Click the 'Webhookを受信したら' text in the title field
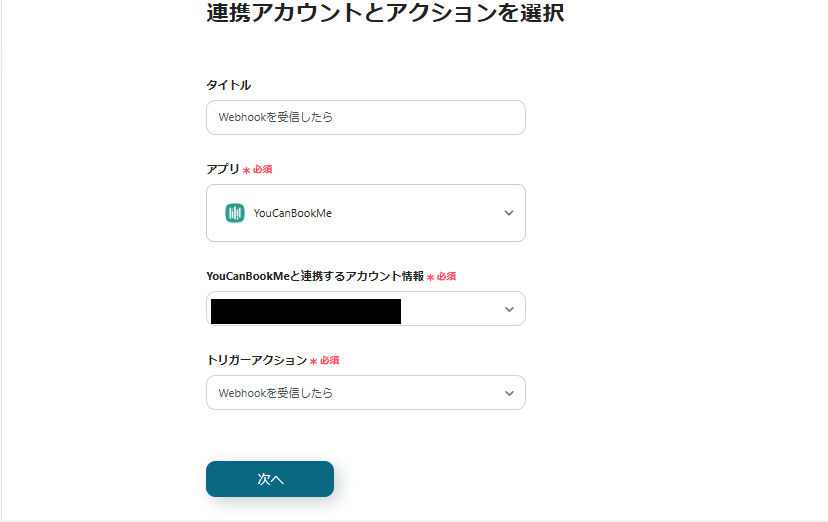 (x=276, y=117)
